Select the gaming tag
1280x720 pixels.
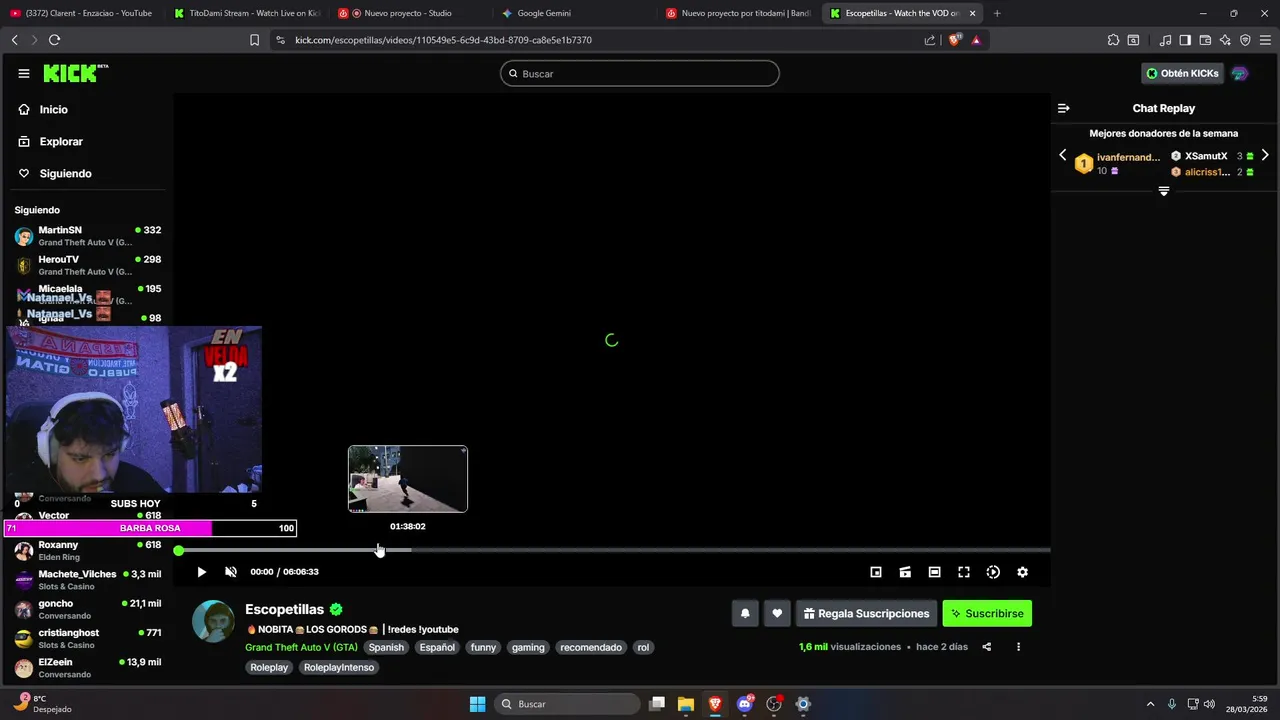528,647
